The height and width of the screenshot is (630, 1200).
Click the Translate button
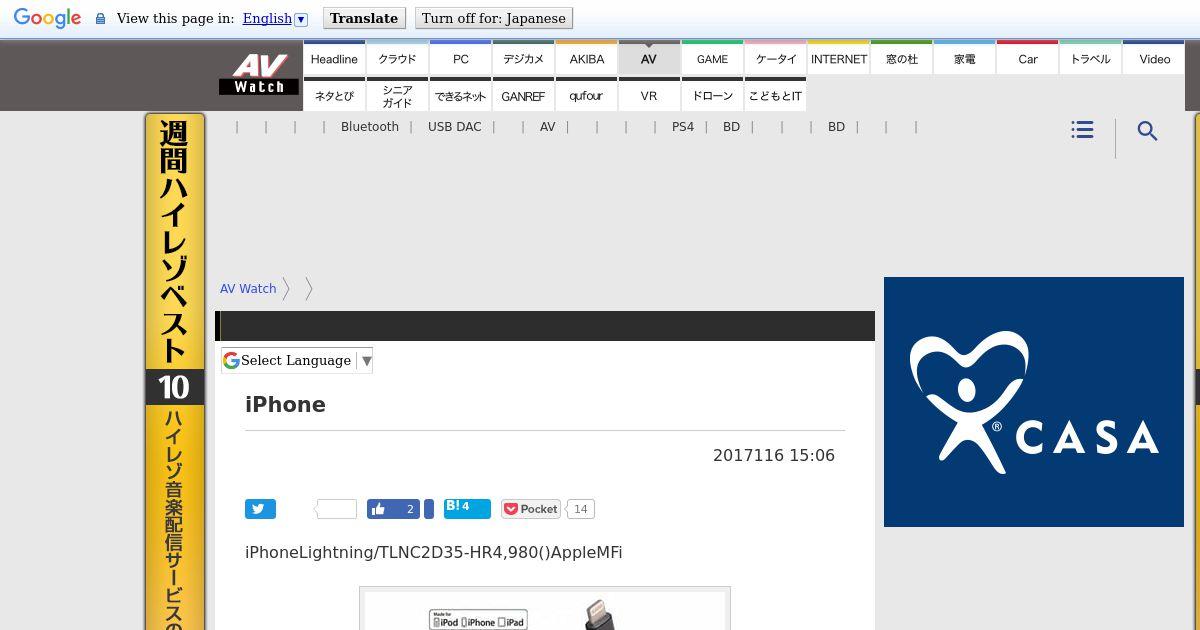point(364,18)
